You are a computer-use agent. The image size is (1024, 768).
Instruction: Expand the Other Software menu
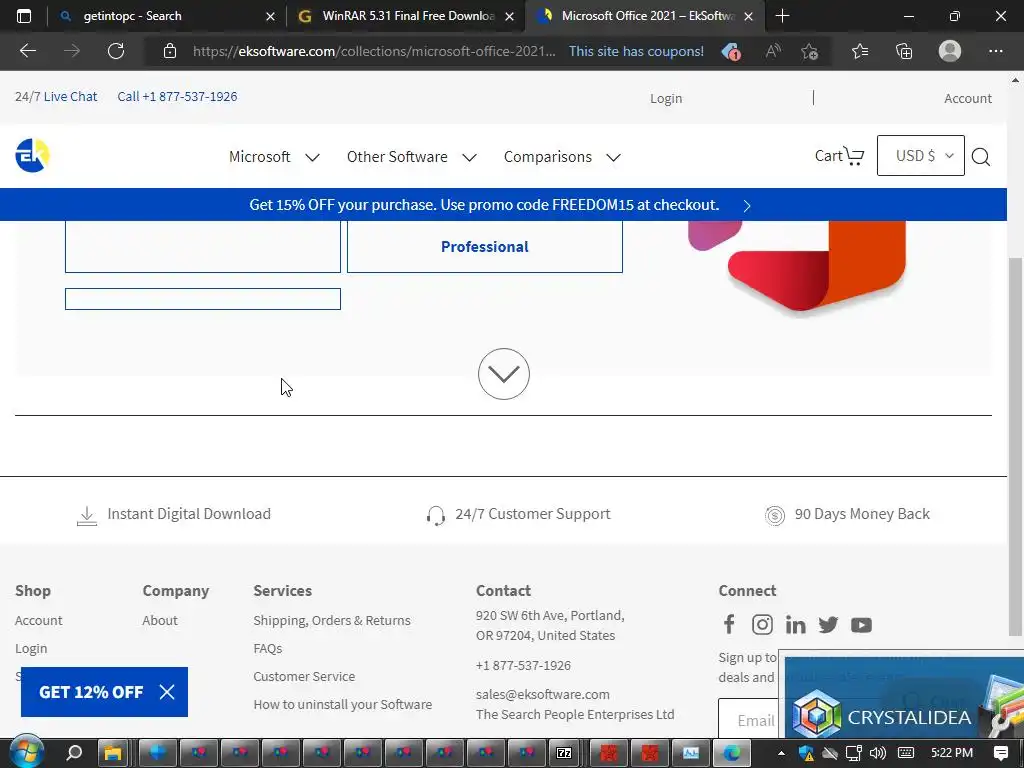[412, 157]
